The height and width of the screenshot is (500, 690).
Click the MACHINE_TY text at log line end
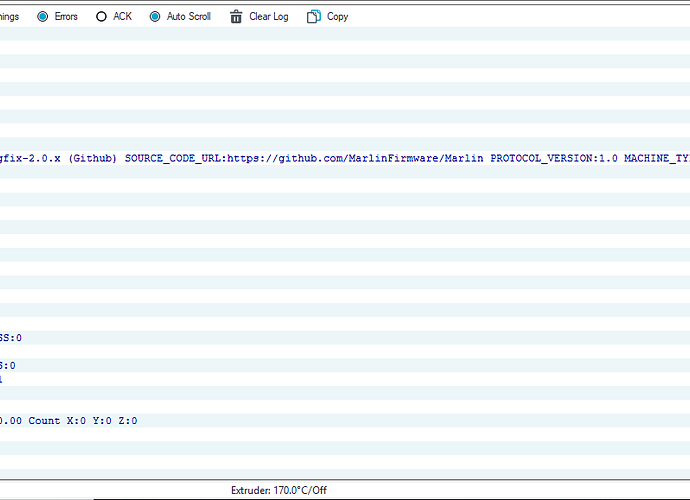tap(656, 158)
